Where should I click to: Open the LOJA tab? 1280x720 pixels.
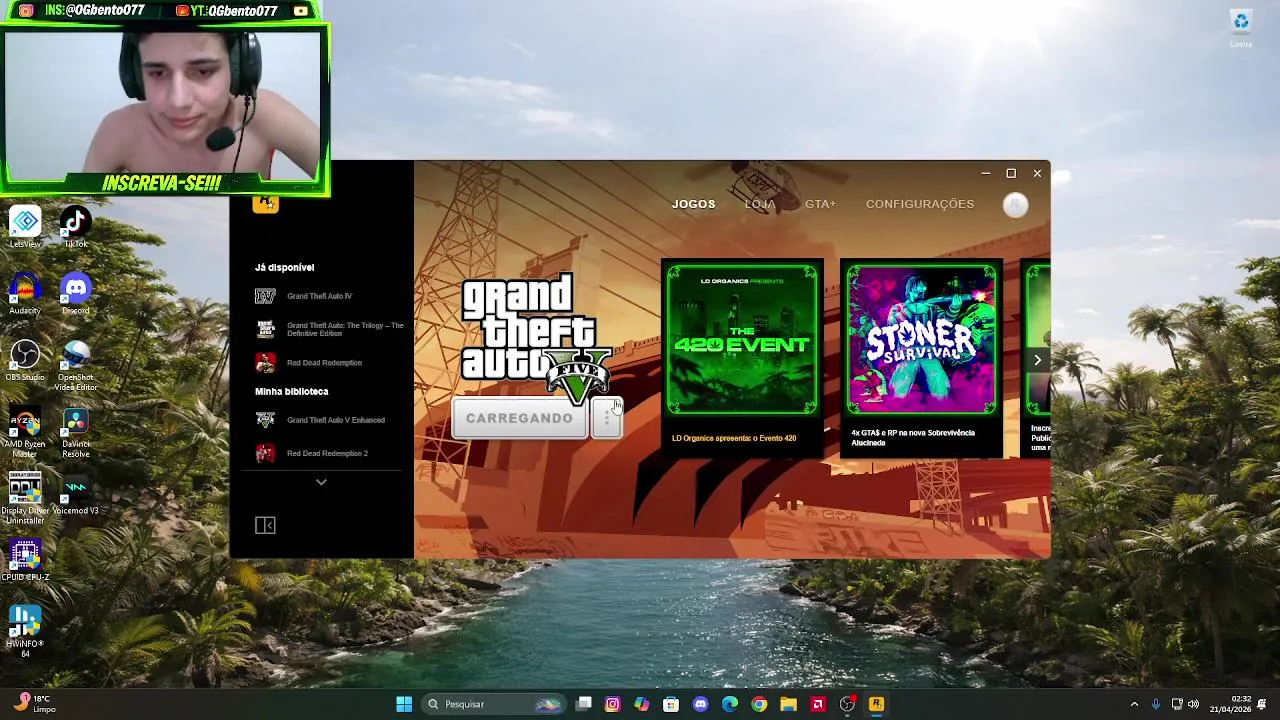pos(760,204)
